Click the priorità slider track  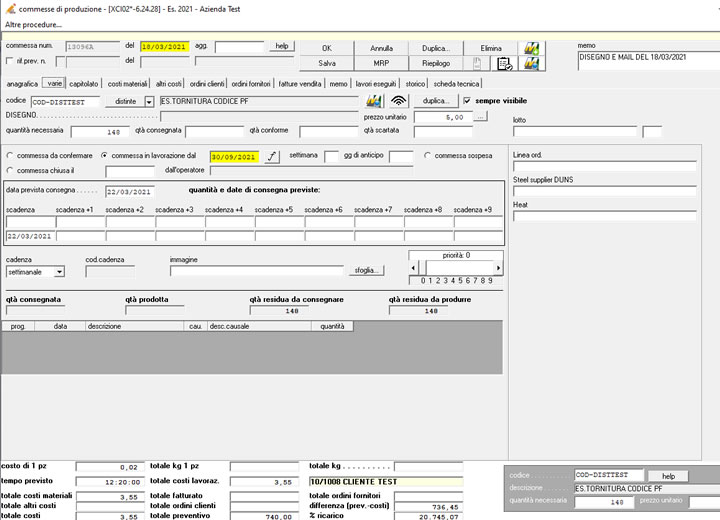tap(456, 267)
